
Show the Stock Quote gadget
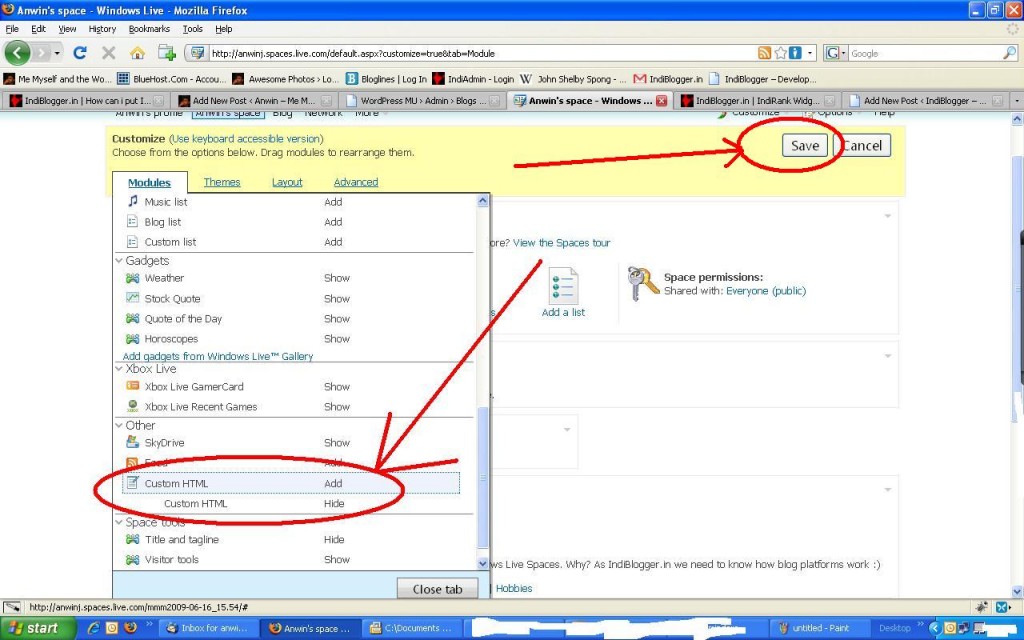click(337, 298)
